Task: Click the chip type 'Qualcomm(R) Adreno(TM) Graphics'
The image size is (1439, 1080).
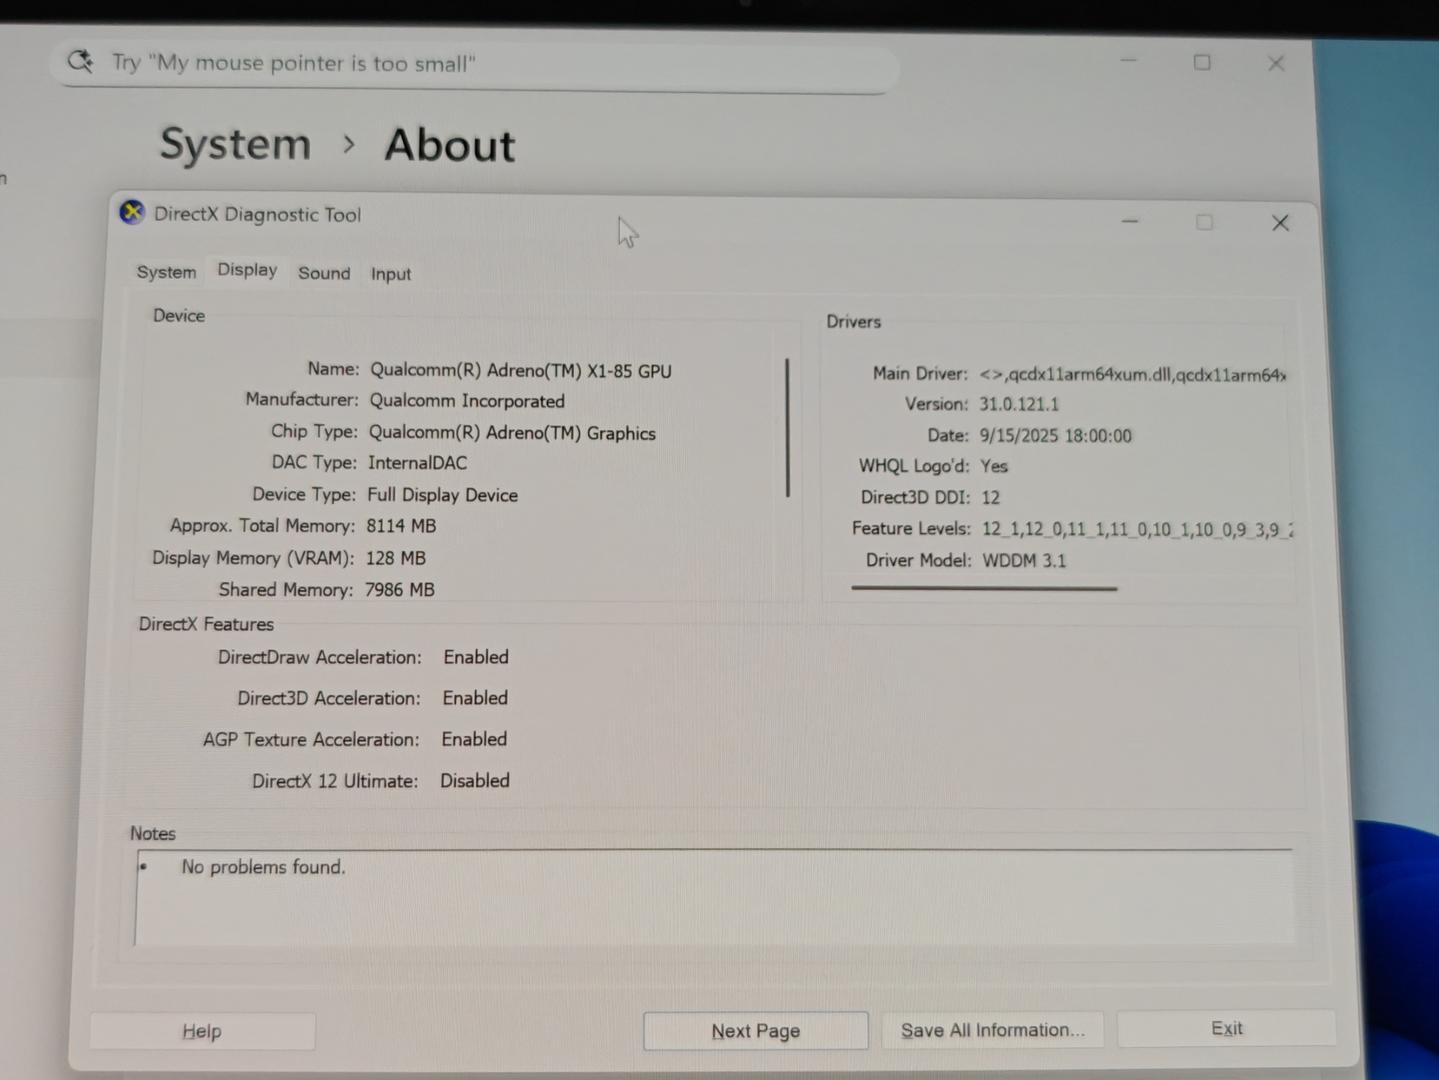Action: coord(512,433)
